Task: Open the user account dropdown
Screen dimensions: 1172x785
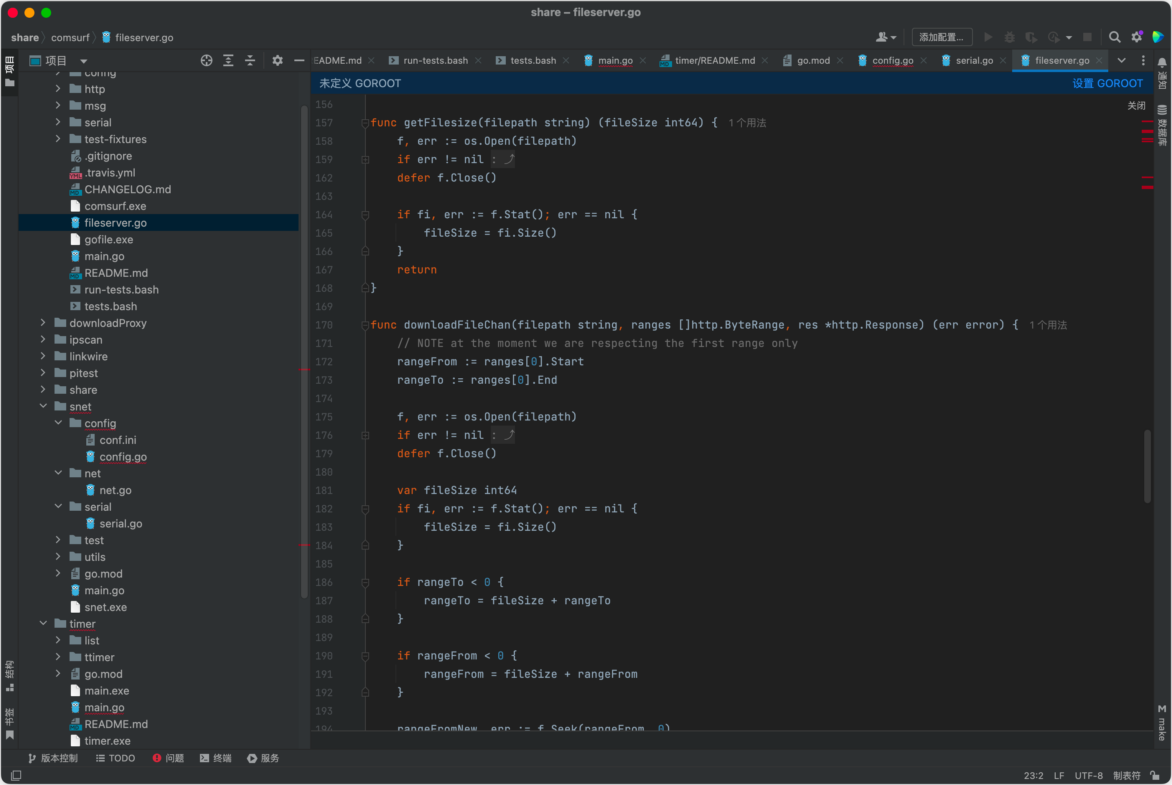Action: coord(886,37)
